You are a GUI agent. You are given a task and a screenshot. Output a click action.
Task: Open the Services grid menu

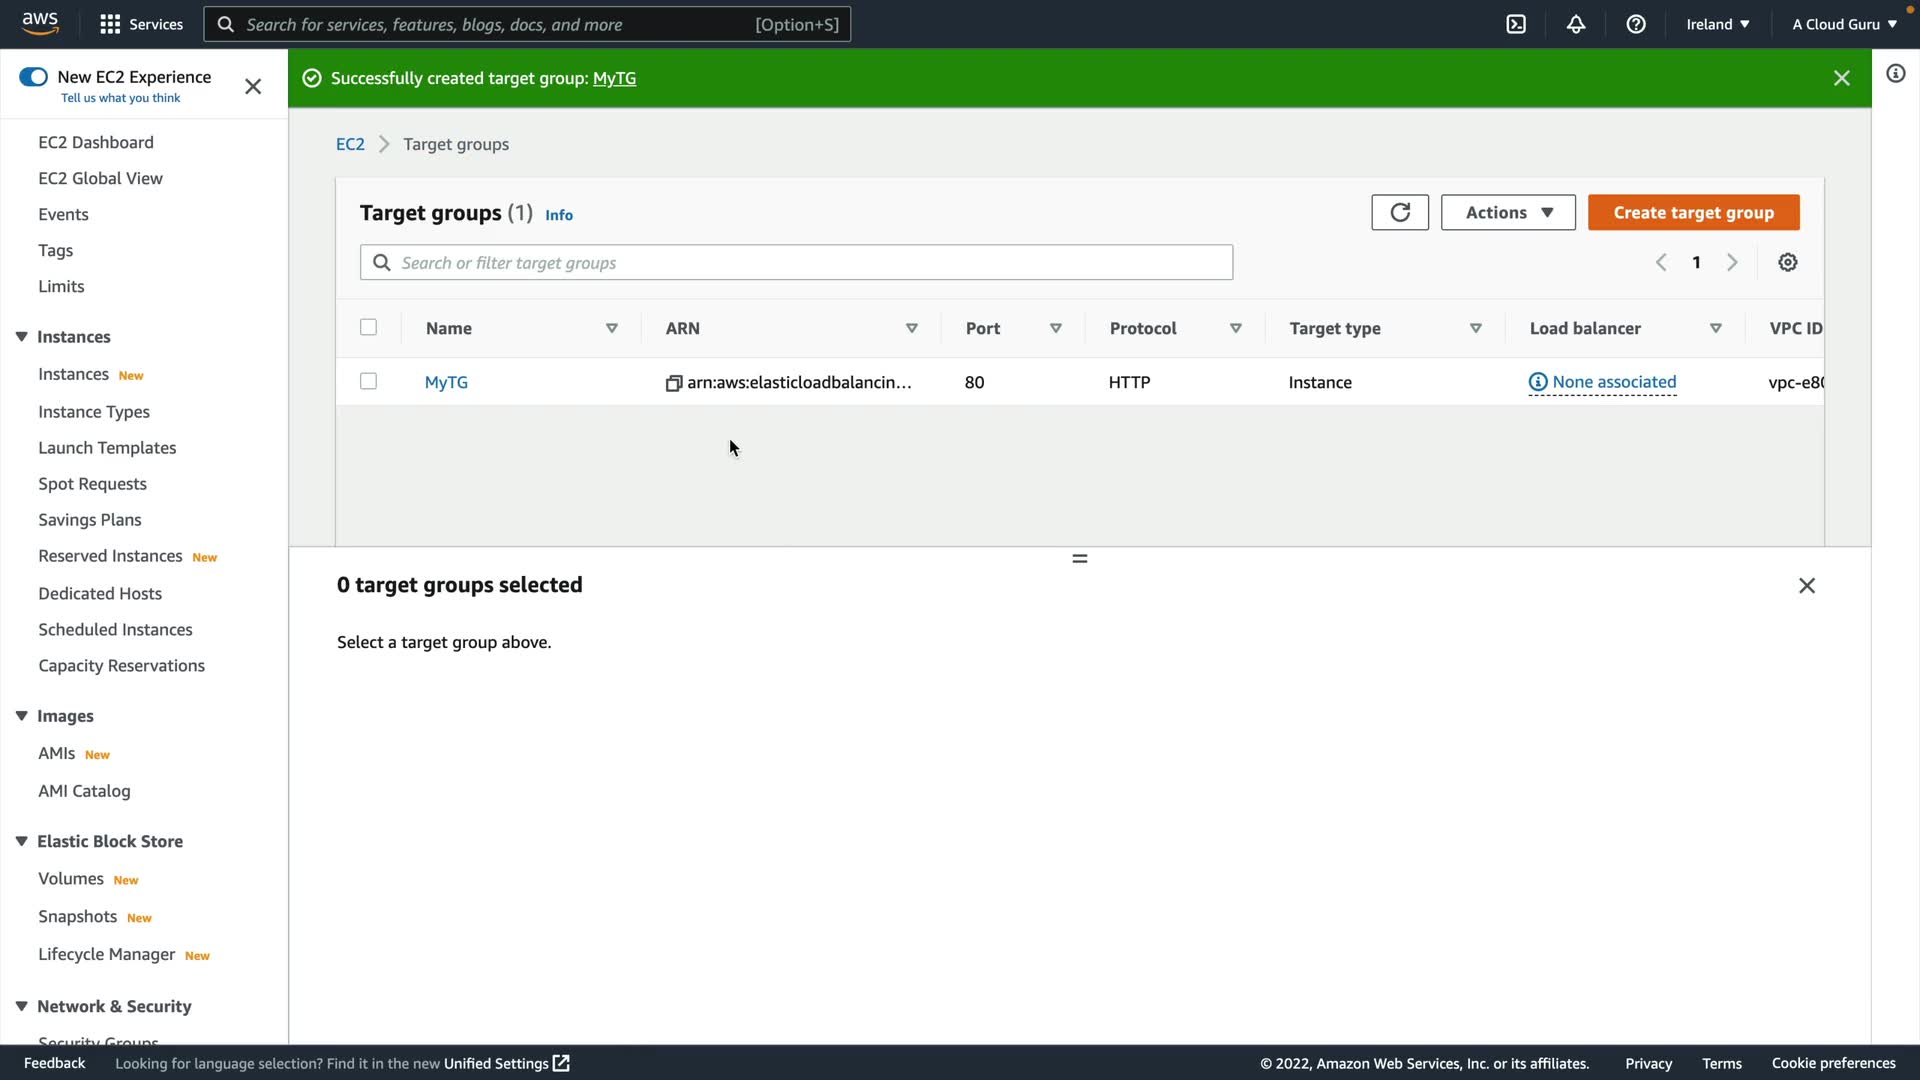click(111, 24)
